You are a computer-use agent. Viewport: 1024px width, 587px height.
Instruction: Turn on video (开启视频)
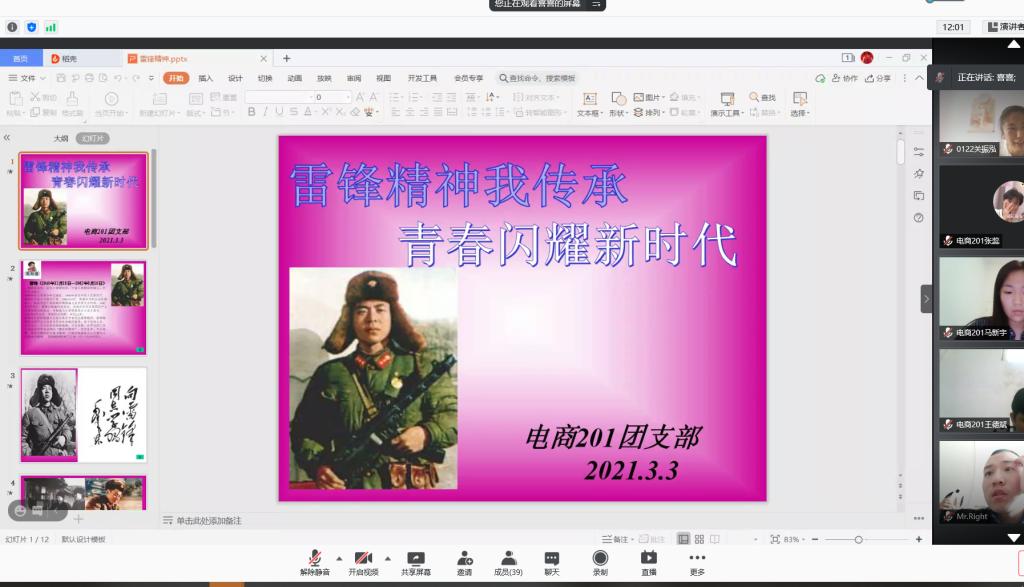pos(363,563)
